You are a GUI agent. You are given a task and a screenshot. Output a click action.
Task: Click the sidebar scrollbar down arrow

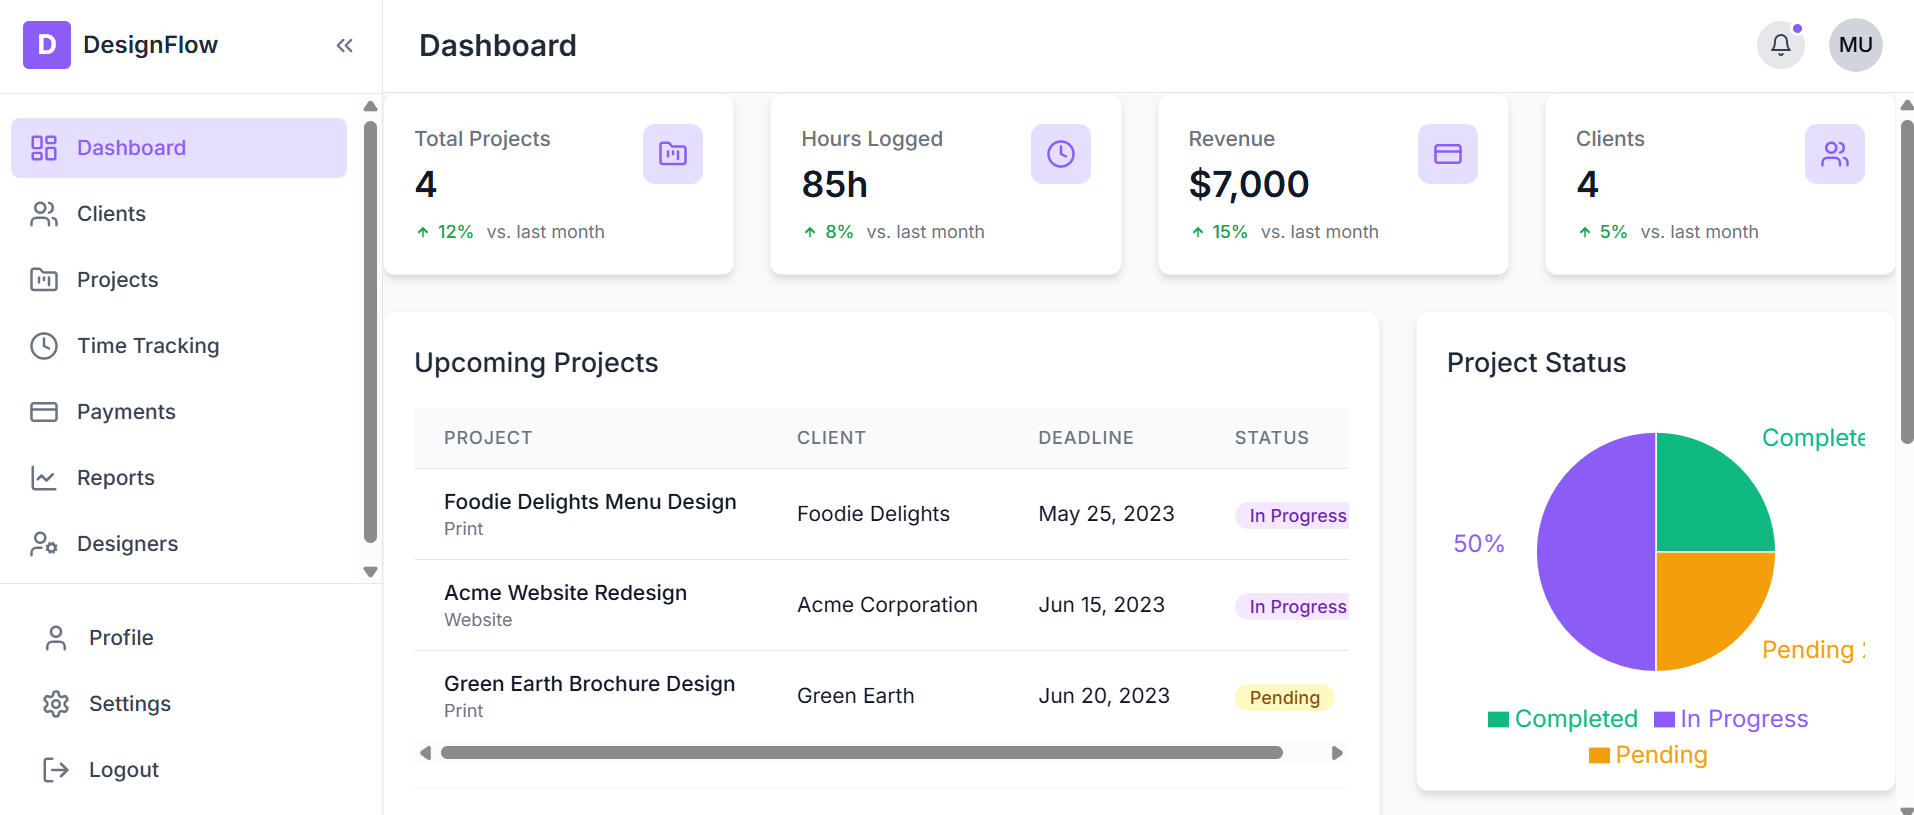click(x=370, y=572)
